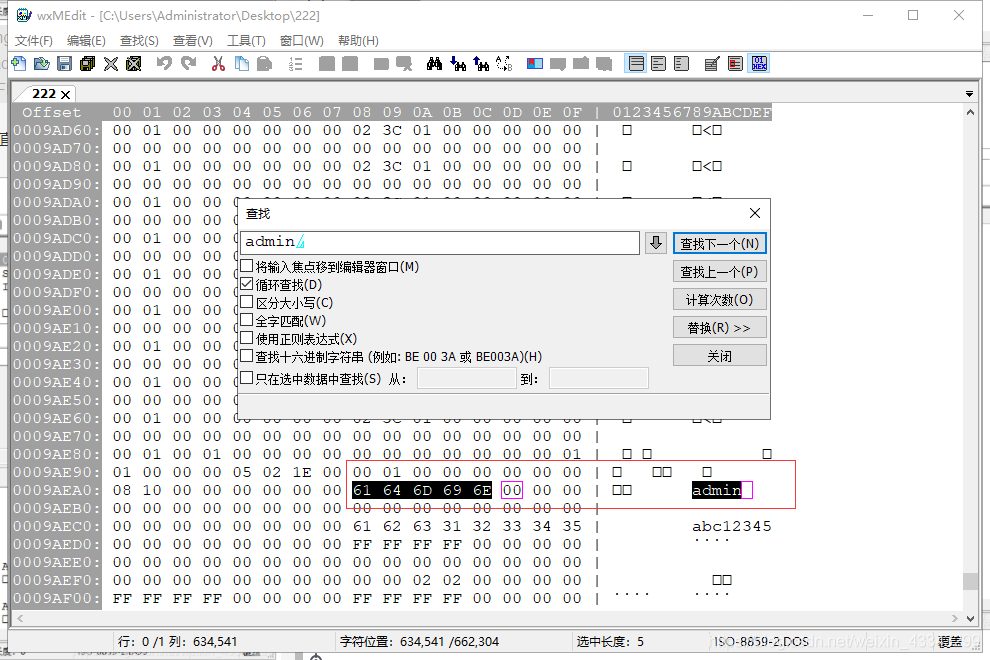Viewport: 990px width, 660px height.
Task: Click the vertical scrollbar up arrow
Action: click(x=970, y=112)
